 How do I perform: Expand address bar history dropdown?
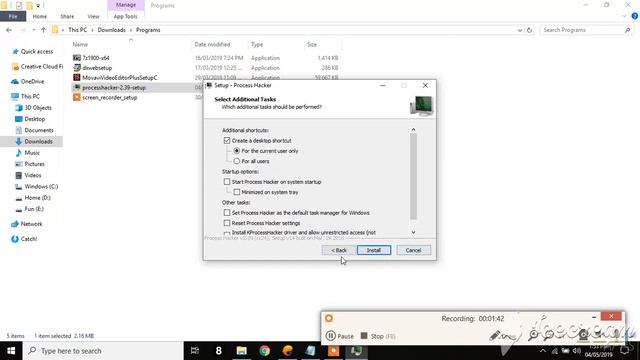[520, 30]
